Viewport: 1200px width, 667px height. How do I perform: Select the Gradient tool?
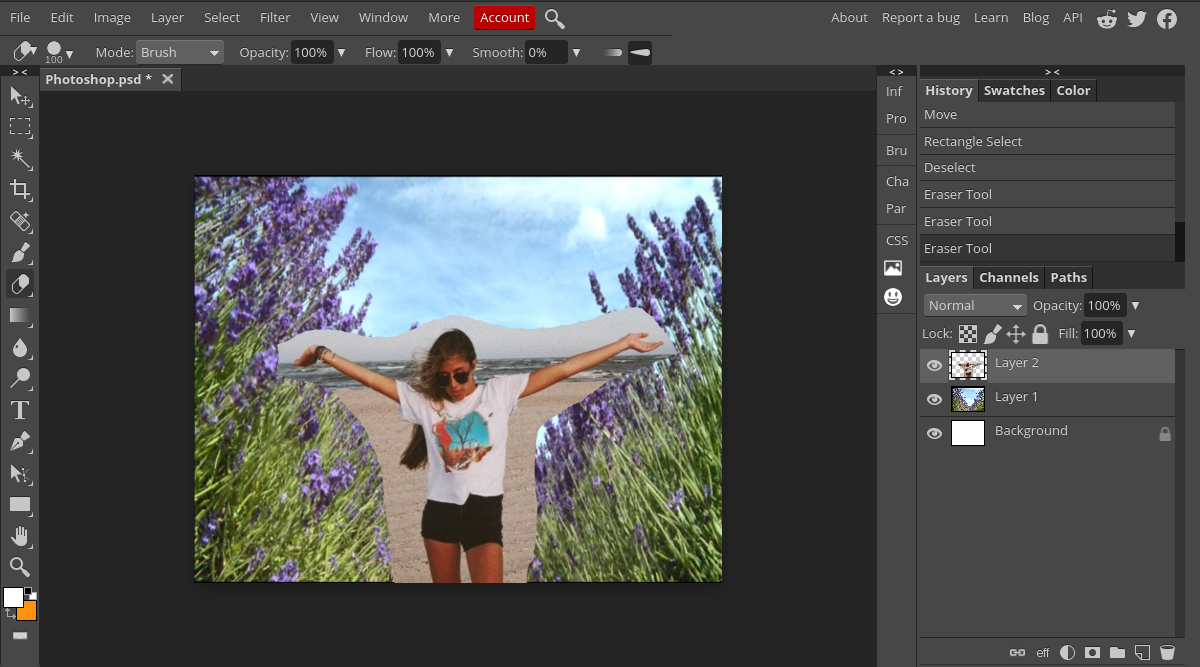20,315
